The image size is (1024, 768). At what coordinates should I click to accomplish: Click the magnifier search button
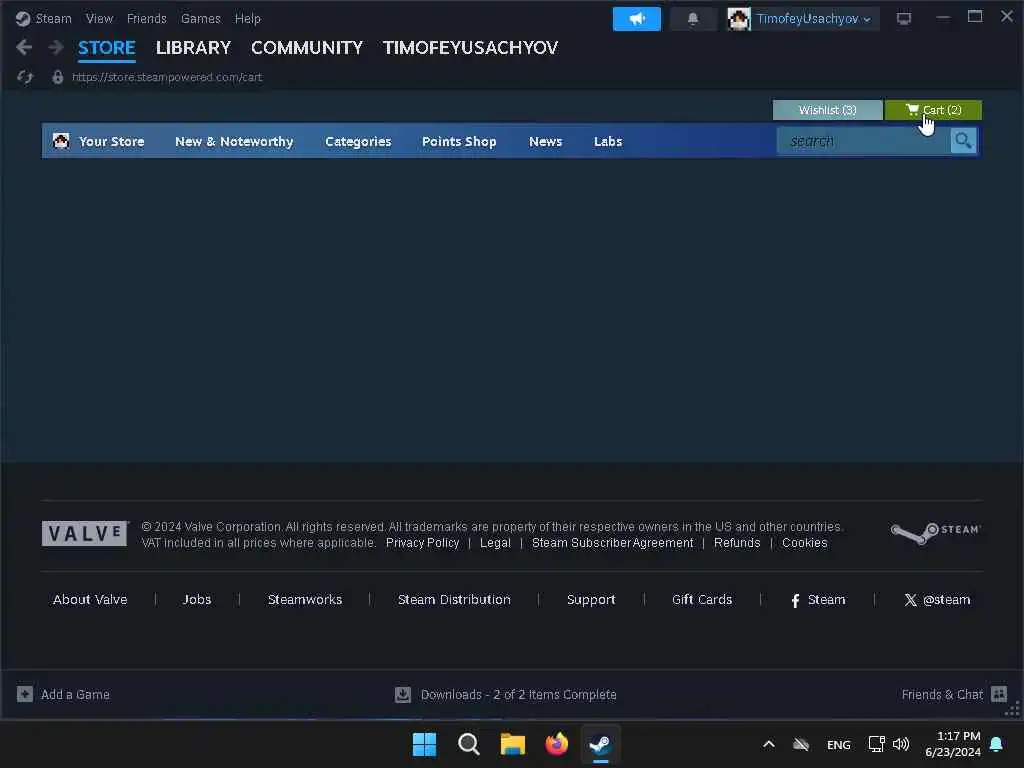point(963,141)
